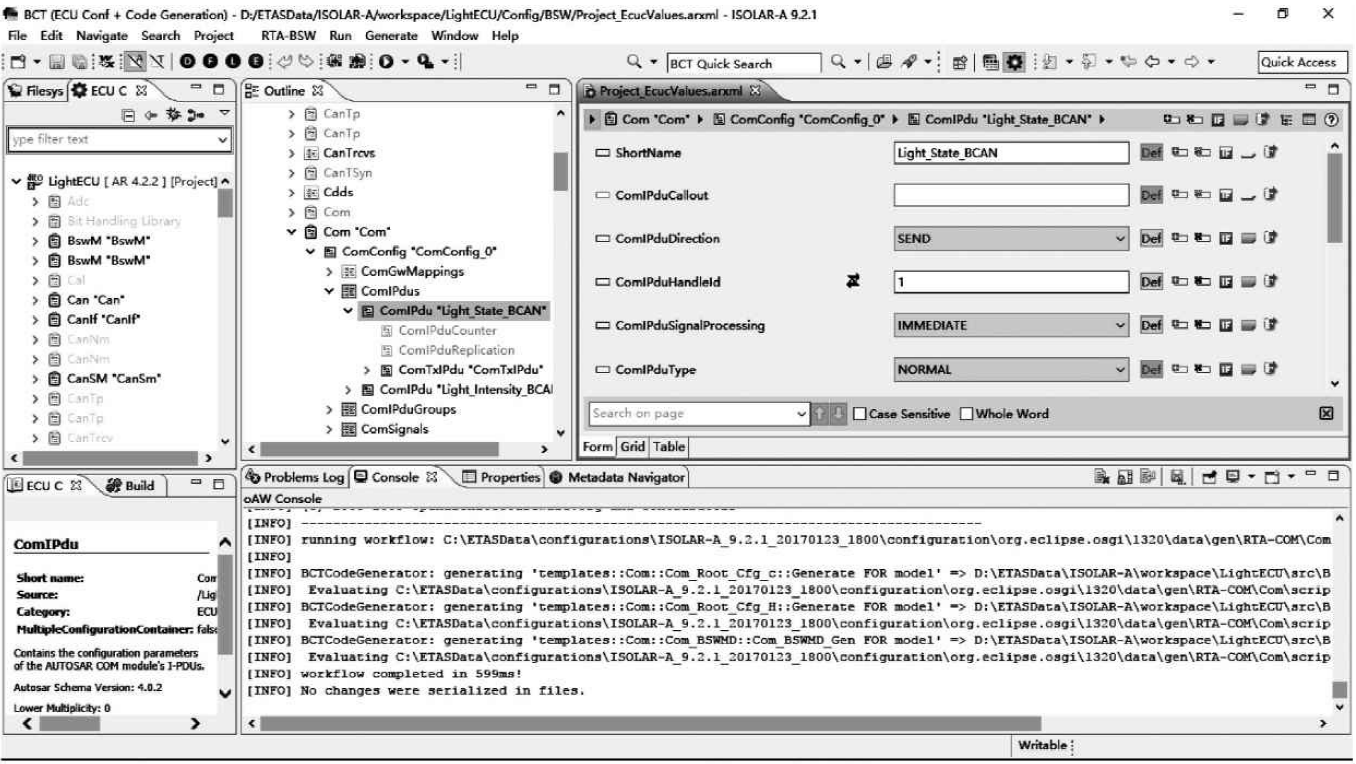1356x764 pixels.
Task: Open the Generate menu
Action: tap(391, 35)
